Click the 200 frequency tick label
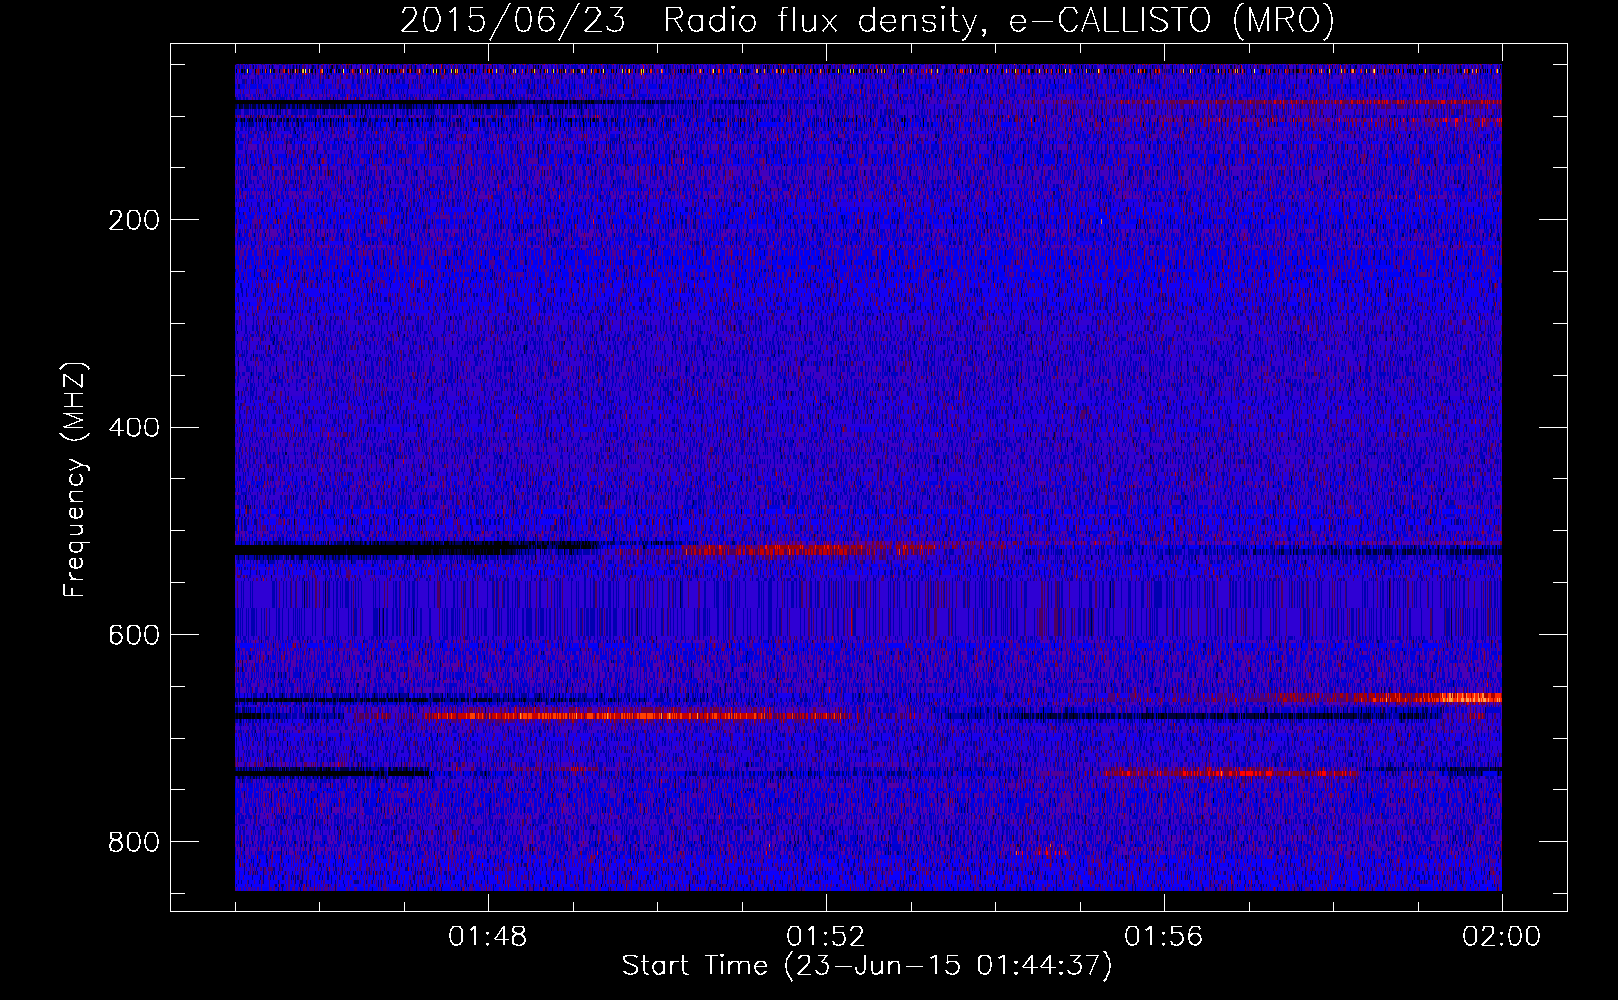 (134, 220)
